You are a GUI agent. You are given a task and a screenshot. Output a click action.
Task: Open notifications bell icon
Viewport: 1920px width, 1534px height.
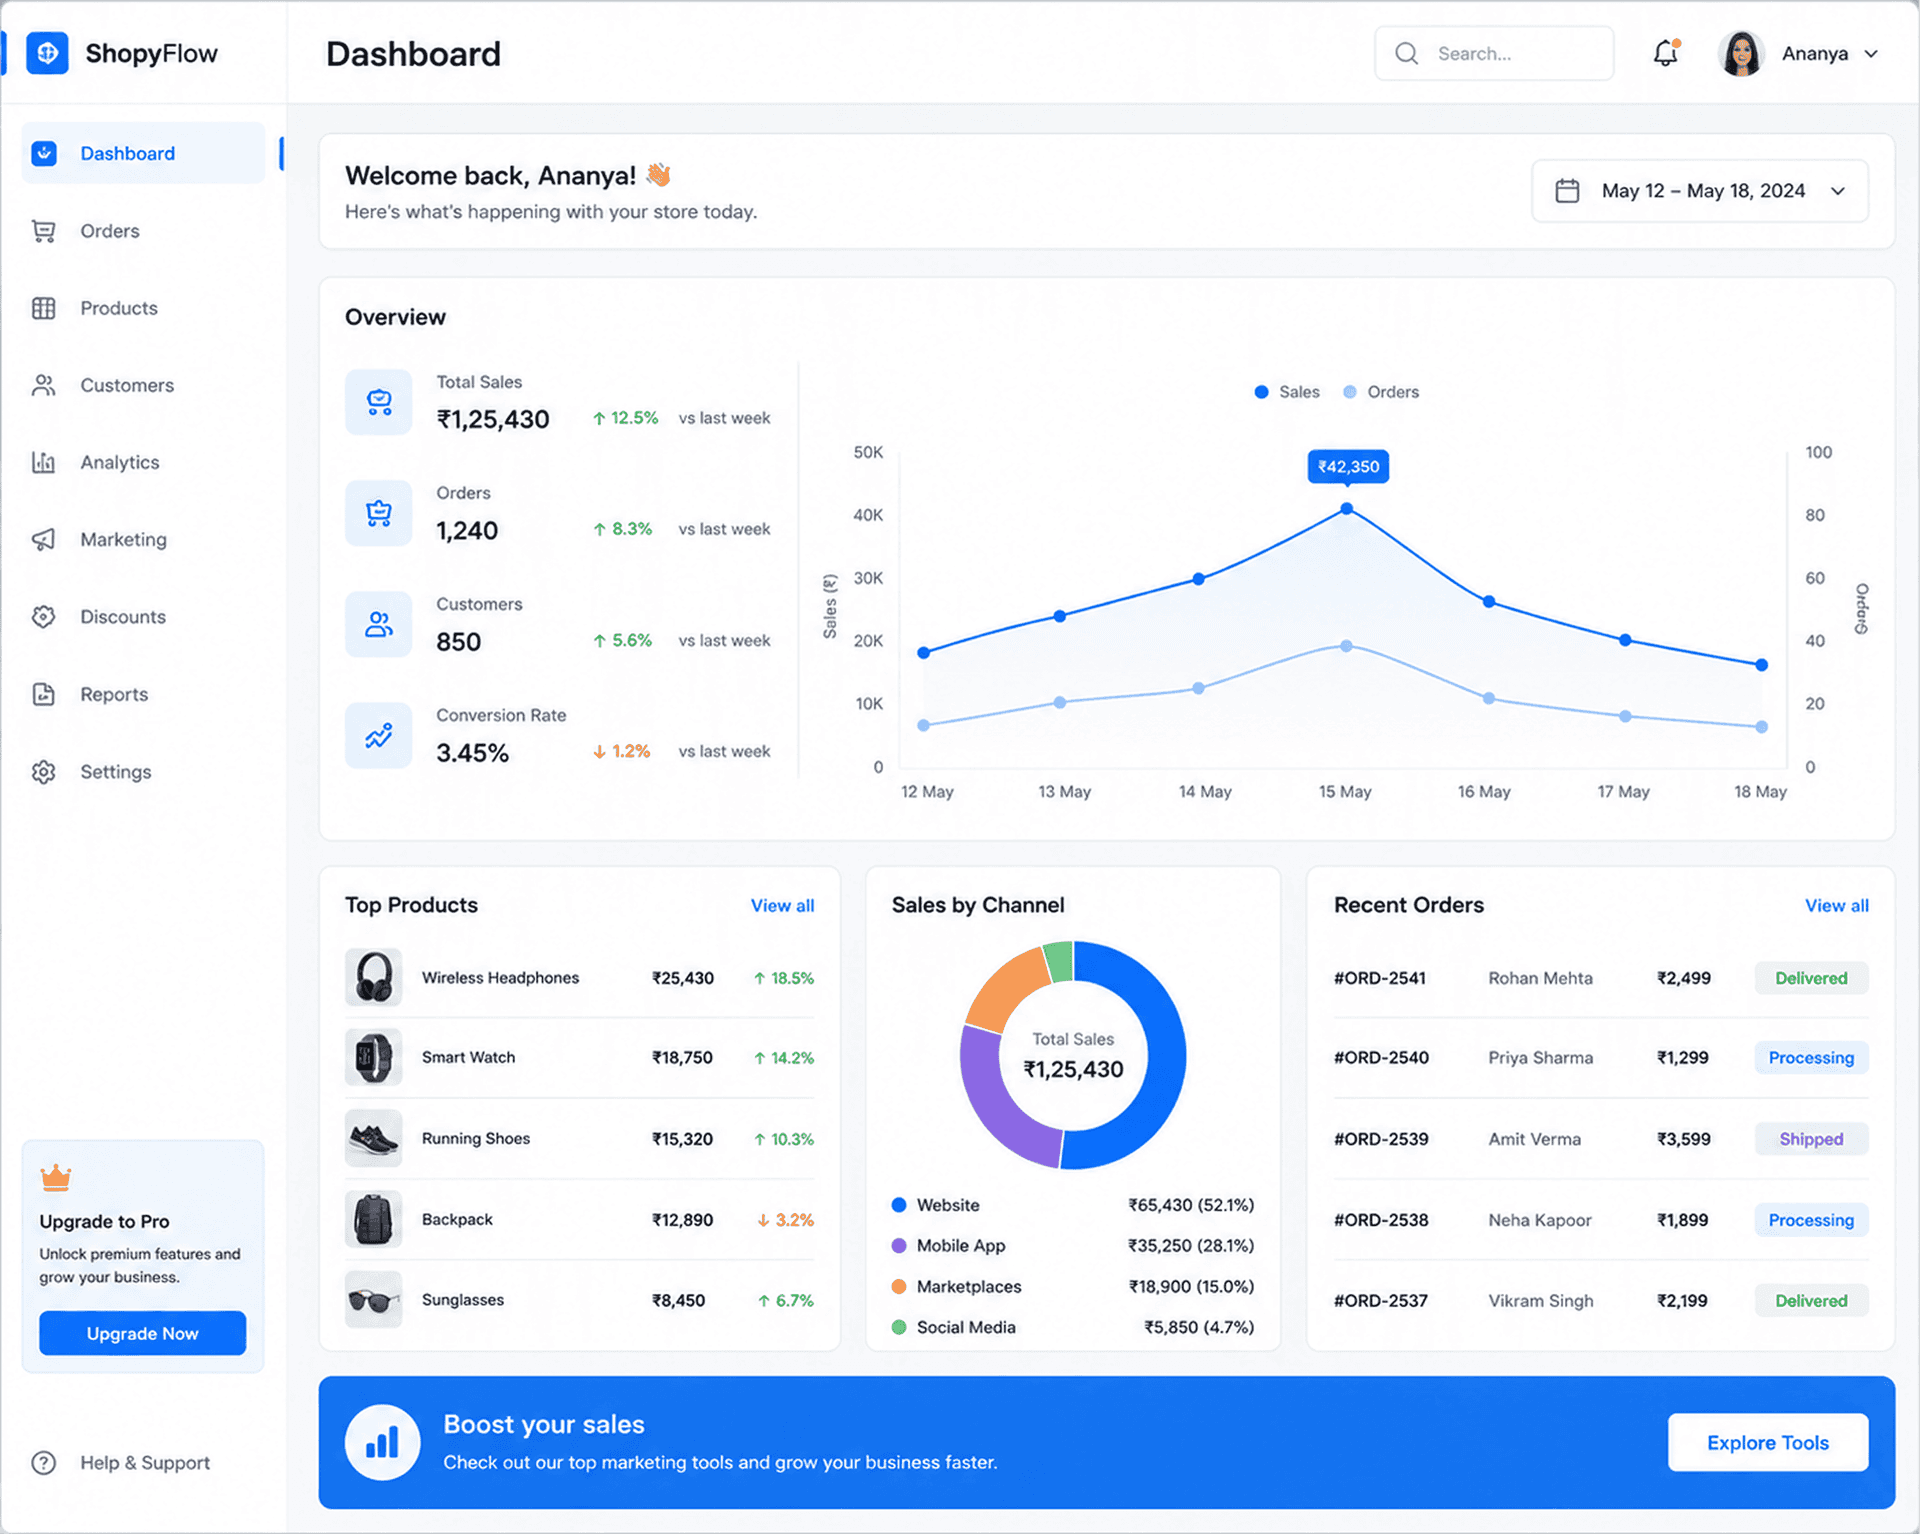(x=1666, y=53)
